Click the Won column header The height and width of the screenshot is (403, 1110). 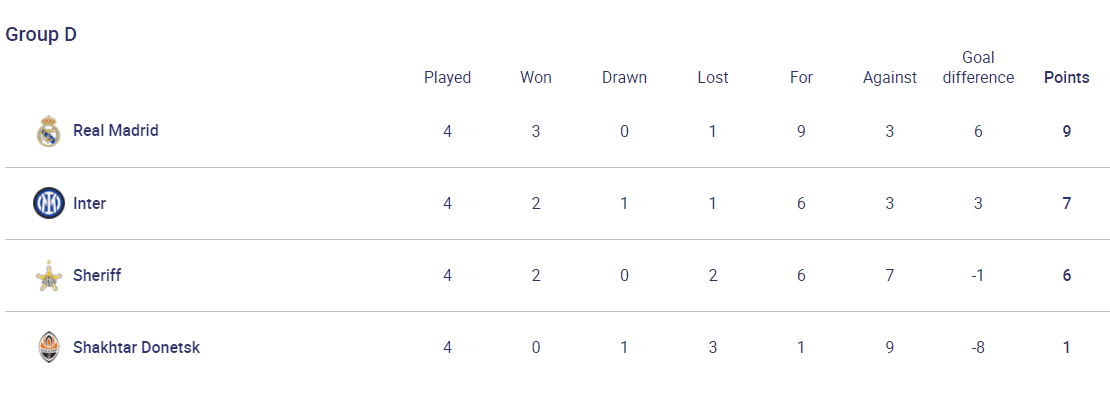pos(536,77)
